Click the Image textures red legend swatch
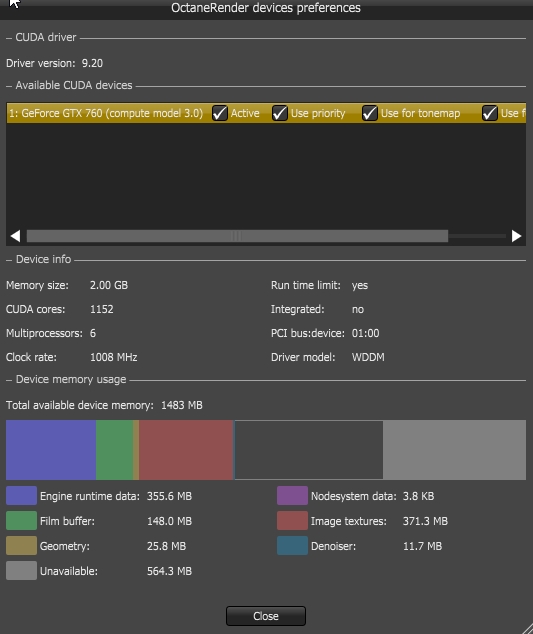 point(292,521)
